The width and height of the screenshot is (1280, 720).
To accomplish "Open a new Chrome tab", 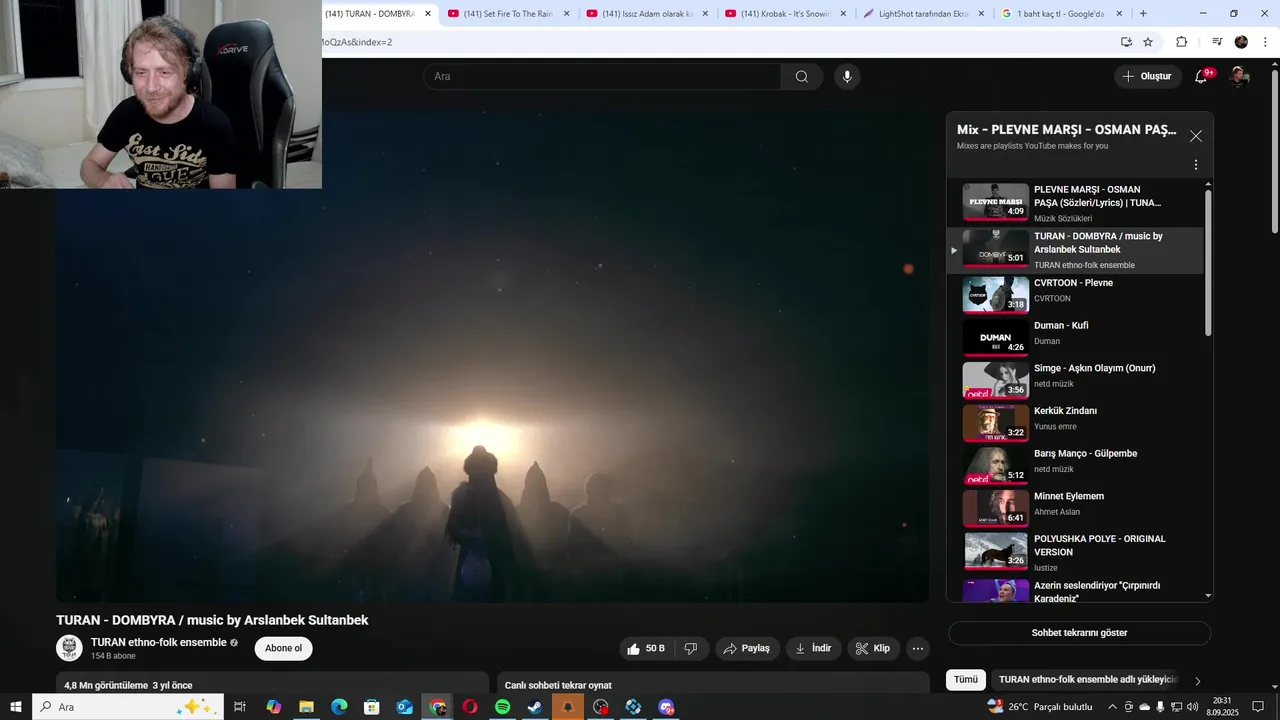I will point(1143,14).
